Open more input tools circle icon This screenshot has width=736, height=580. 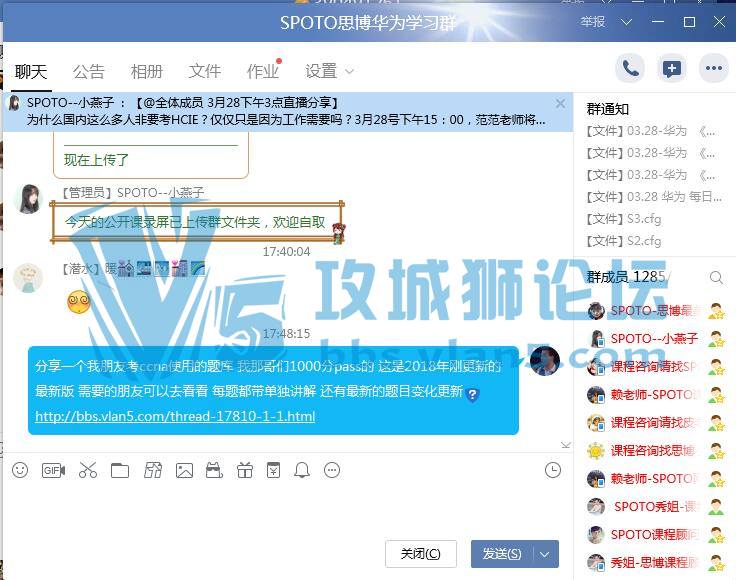pos(332,470)
